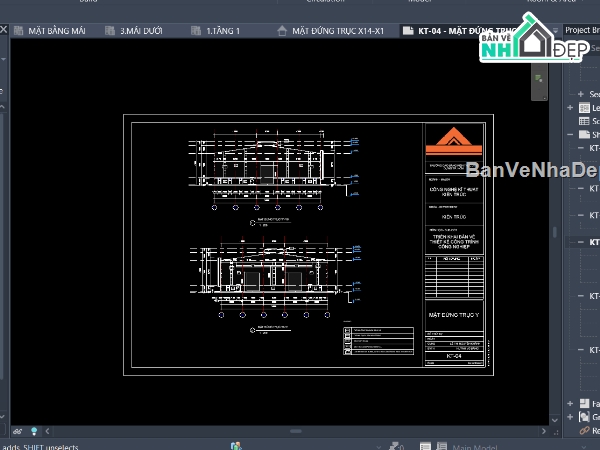Toggle the Reveal Hidden Elements lightbulb icon

pyautogui.click(x=34, y=431)
